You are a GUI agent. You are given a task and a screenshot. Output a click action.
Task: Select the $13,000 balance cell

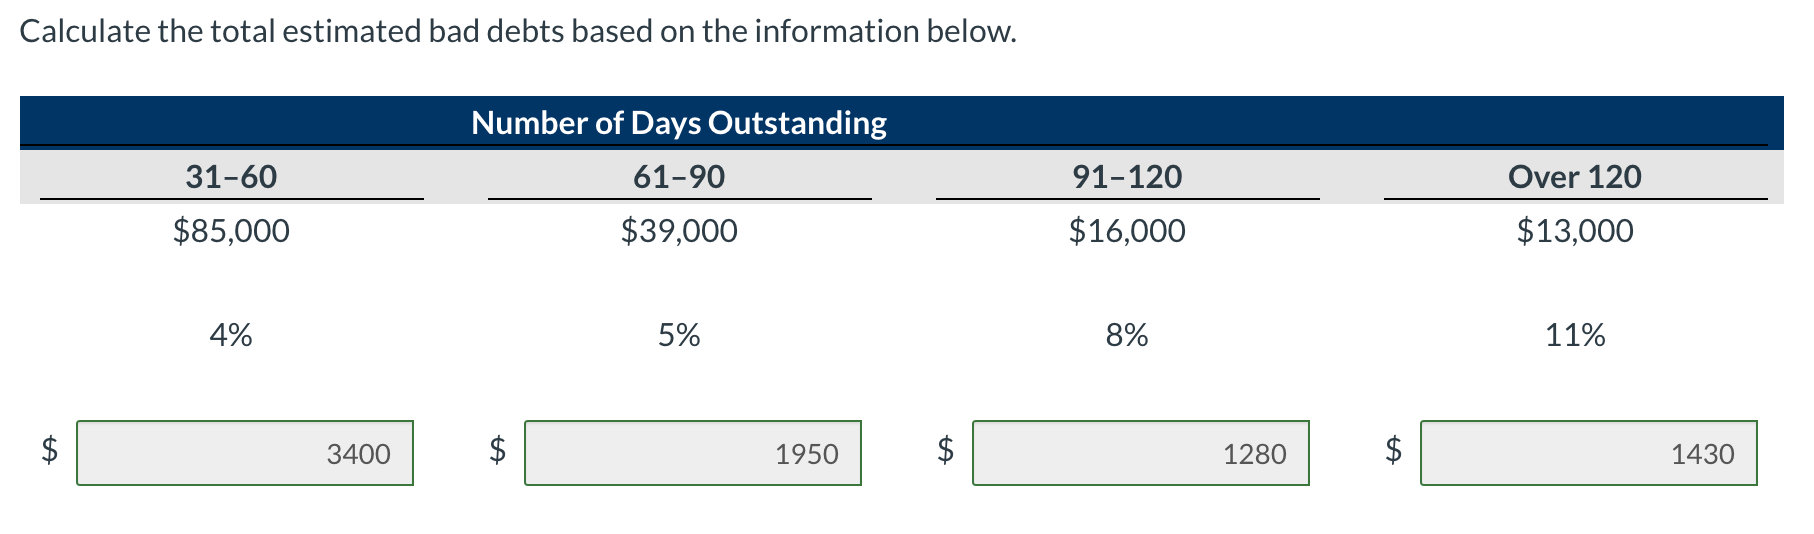(x=1575, y=231)
